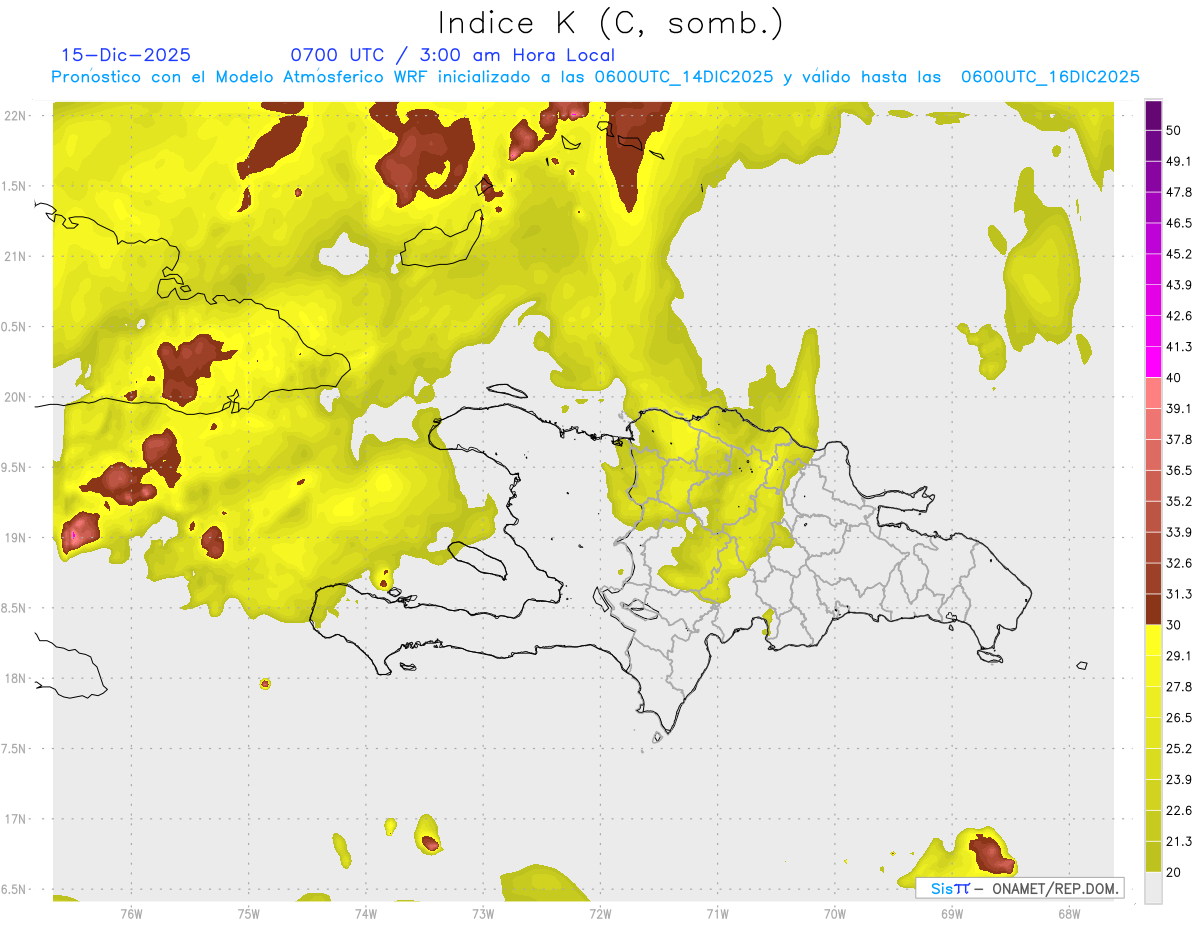Click the '75W' longitude label

pyautogui.click(x=248, y=913)
